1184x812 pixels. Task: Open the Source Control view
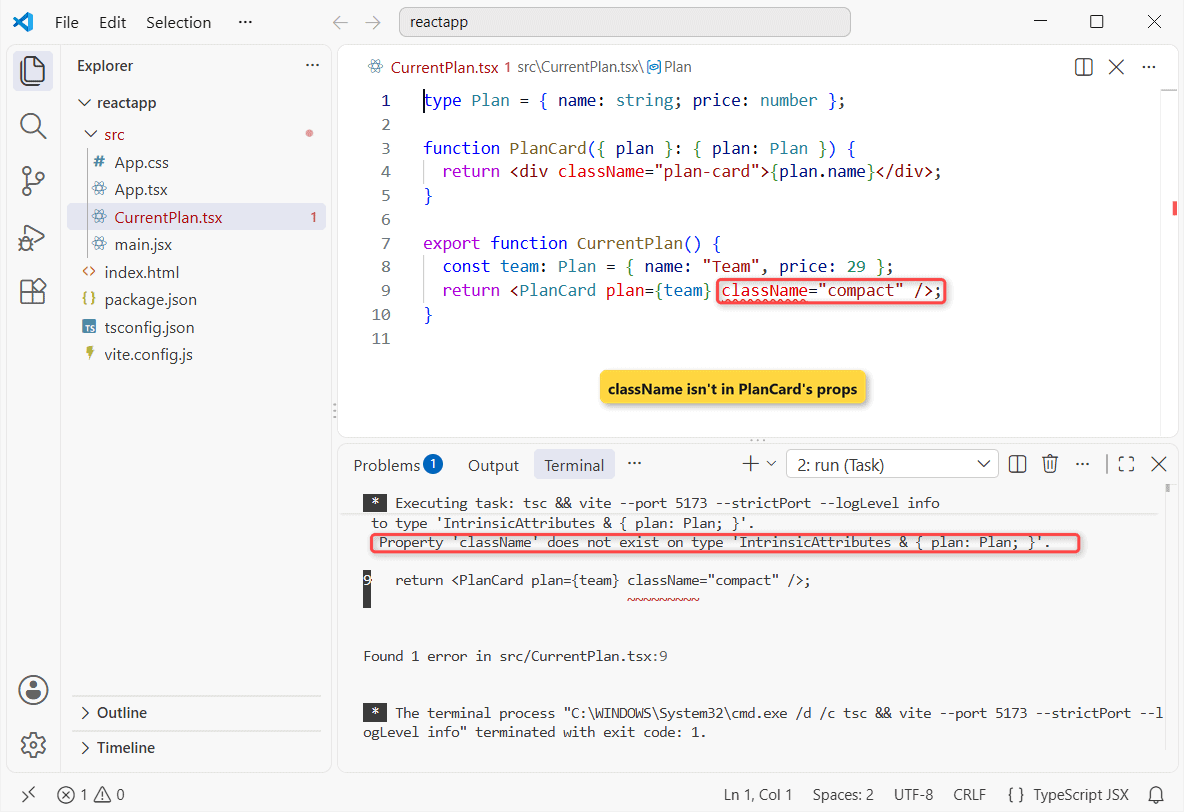[x=32, y=181]
